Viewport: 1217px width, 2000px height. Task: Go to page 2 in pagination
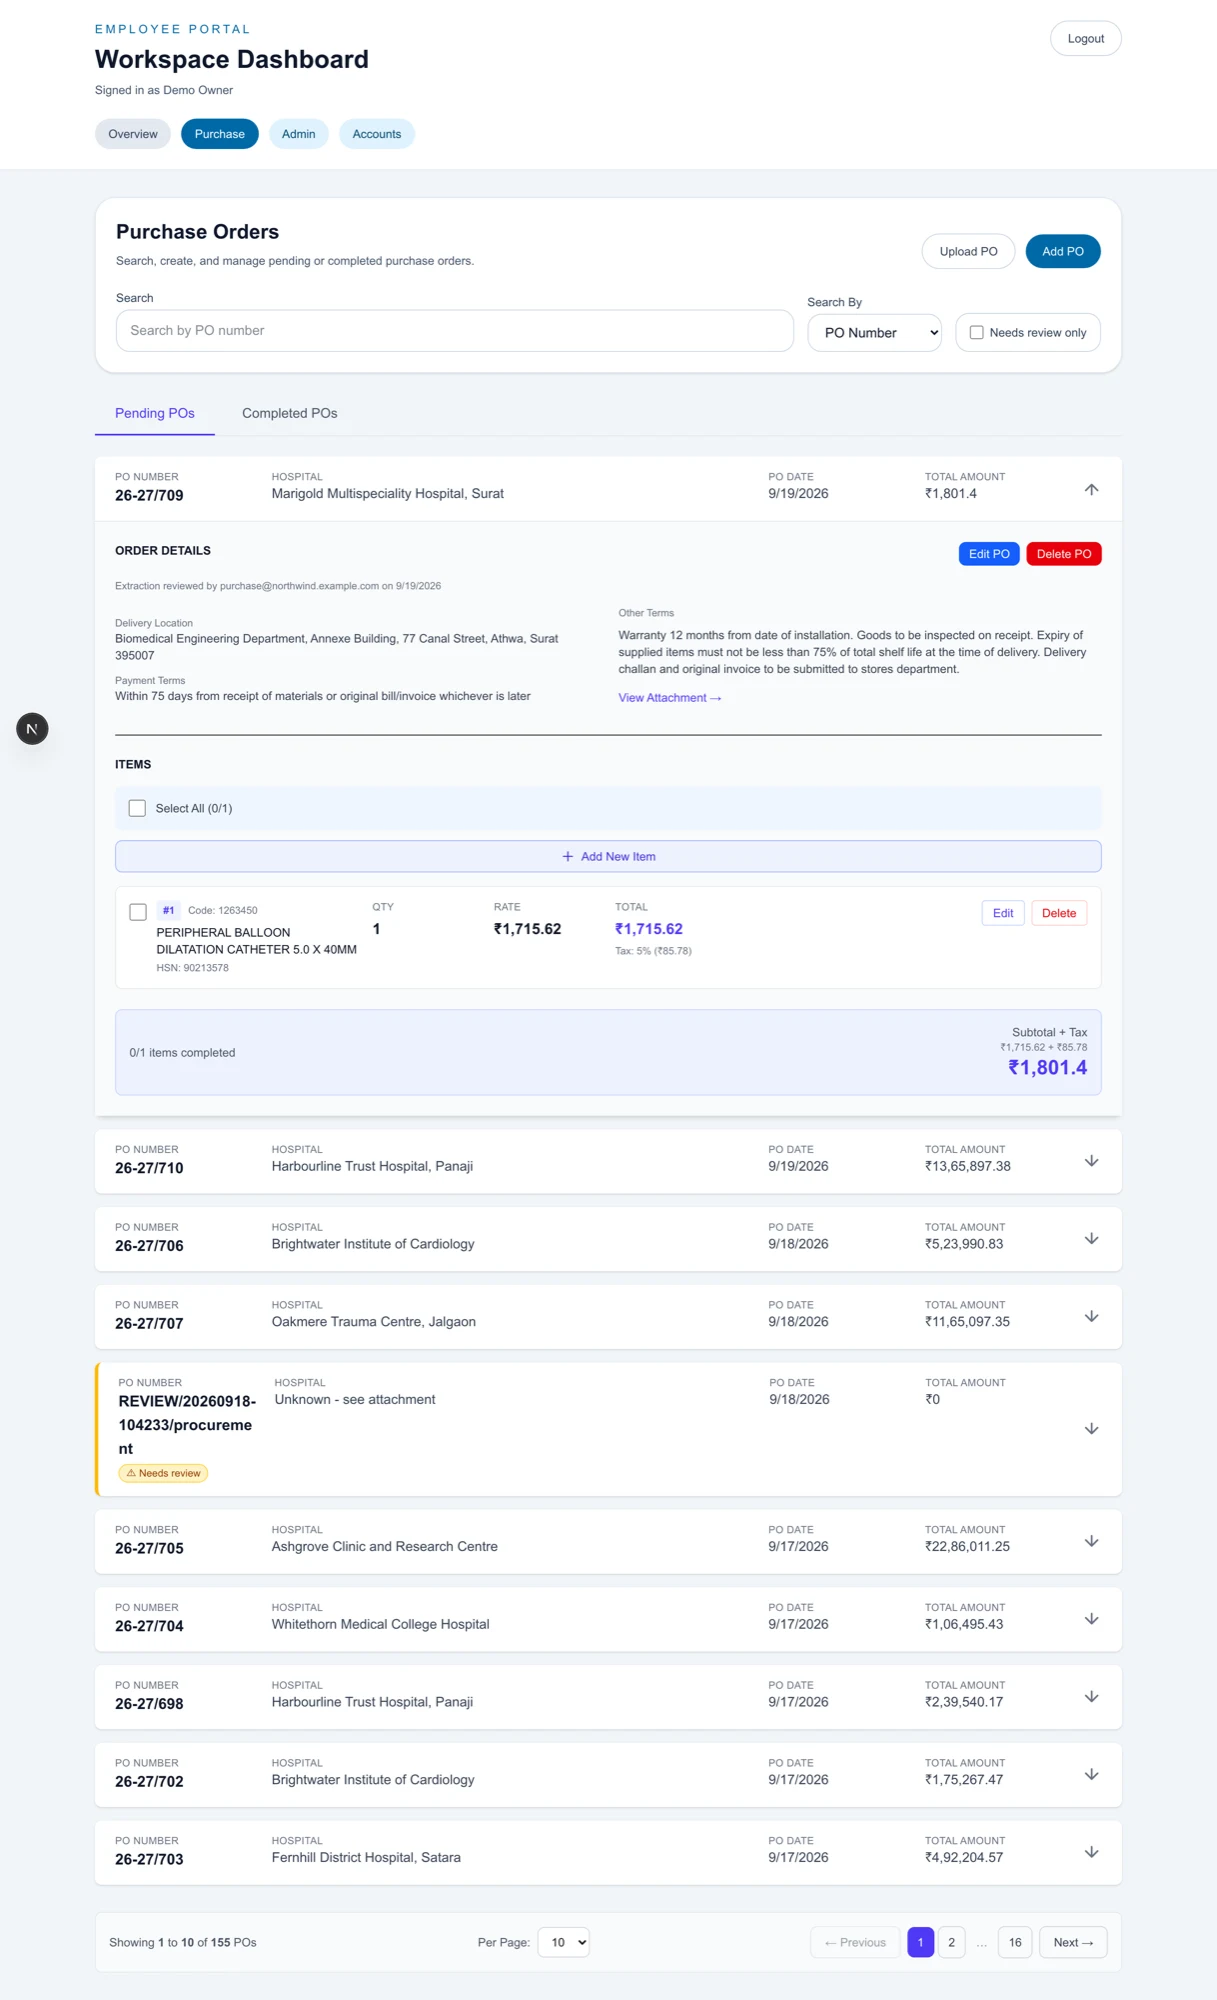(951, 1942)
